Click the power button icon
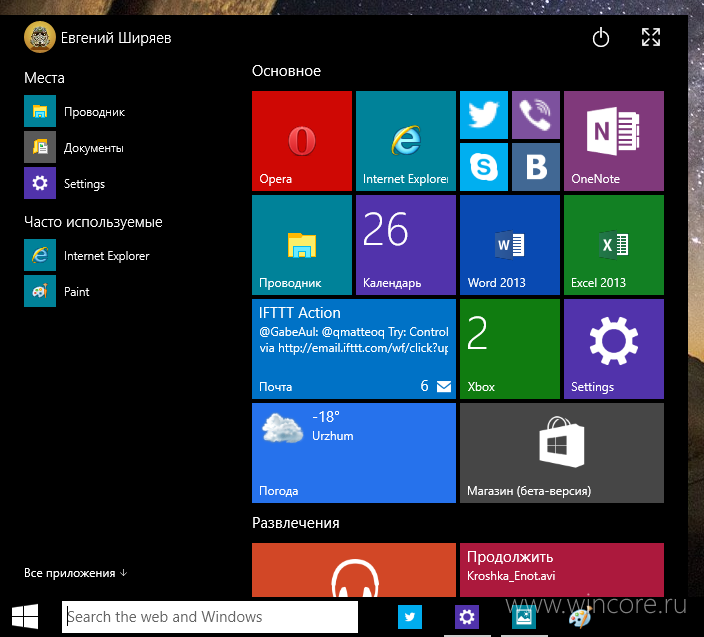This screenshot has height=637, width=704. [601, 38]
